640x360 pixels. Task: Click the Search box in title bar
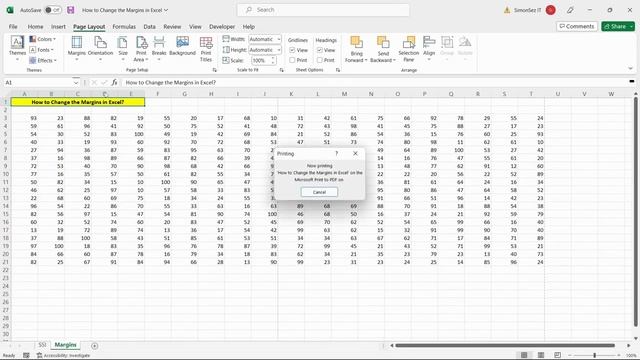coord(323,10)
